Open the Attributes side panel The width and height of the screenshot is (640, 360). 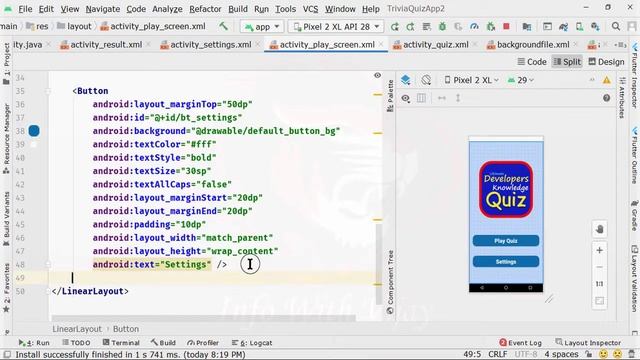[x=622, y=98]
